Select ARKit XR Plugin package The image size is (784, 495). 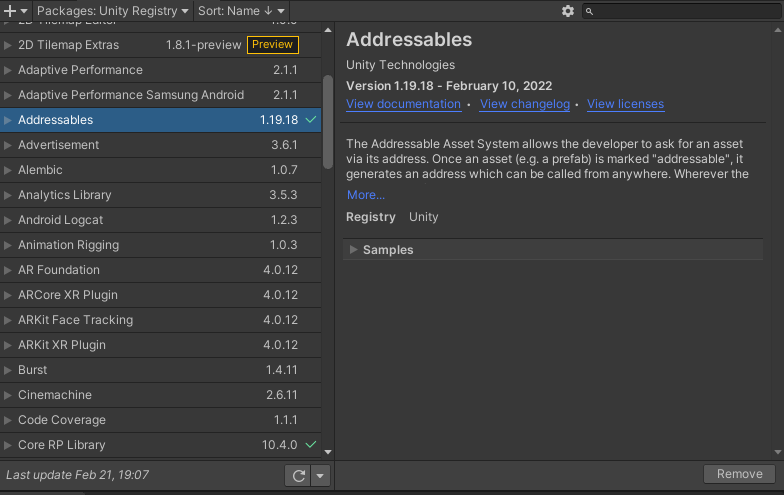click(x=160, y=345)
